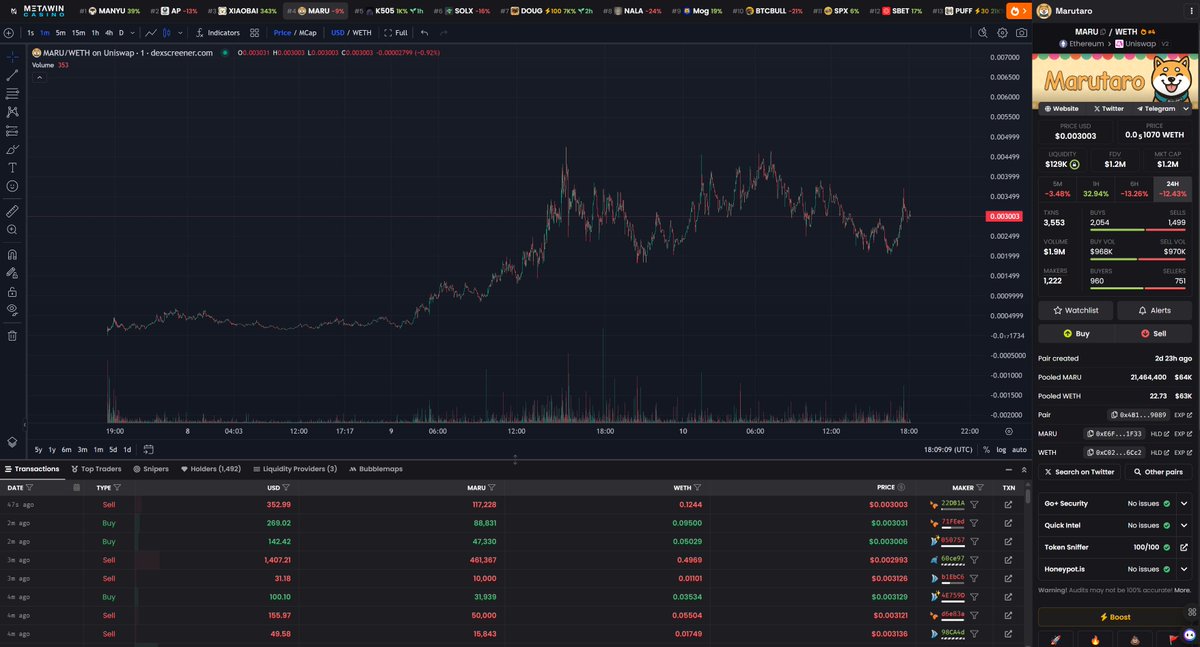Undo the last chart action
This screenshot has height=647, width=1200.
tap(425, 32)
